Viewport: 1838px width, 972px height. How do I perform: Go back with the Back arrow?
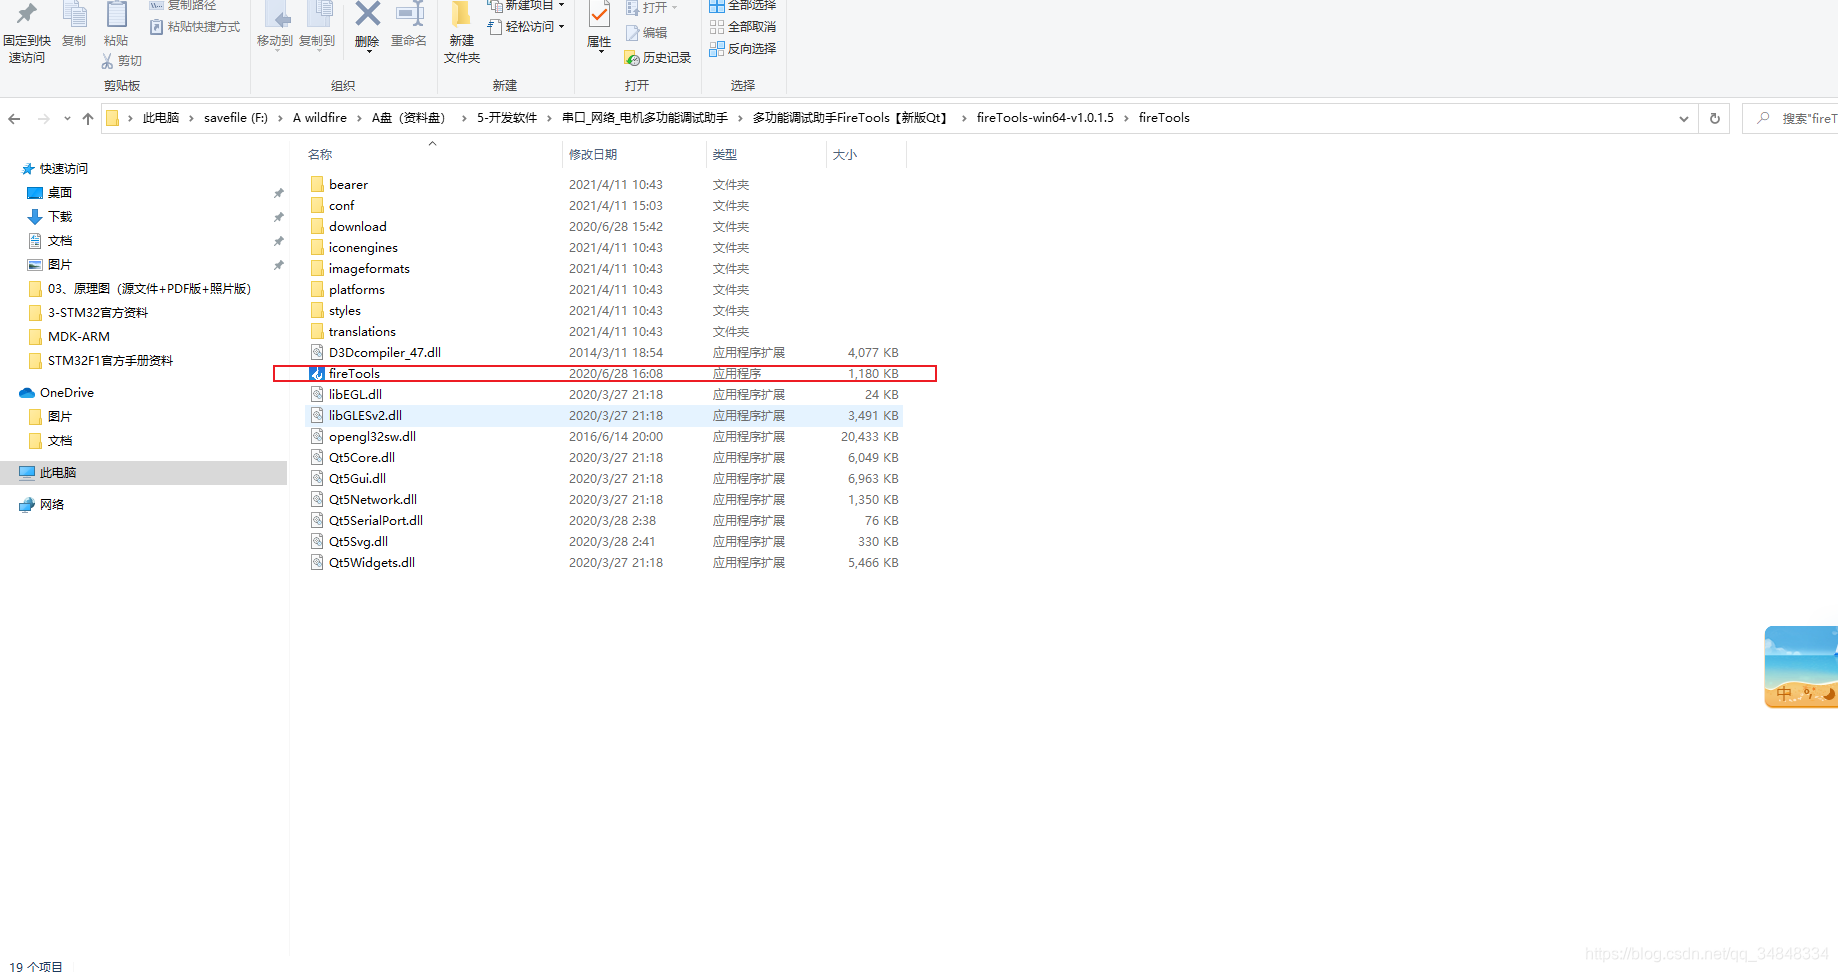[14, 118]
